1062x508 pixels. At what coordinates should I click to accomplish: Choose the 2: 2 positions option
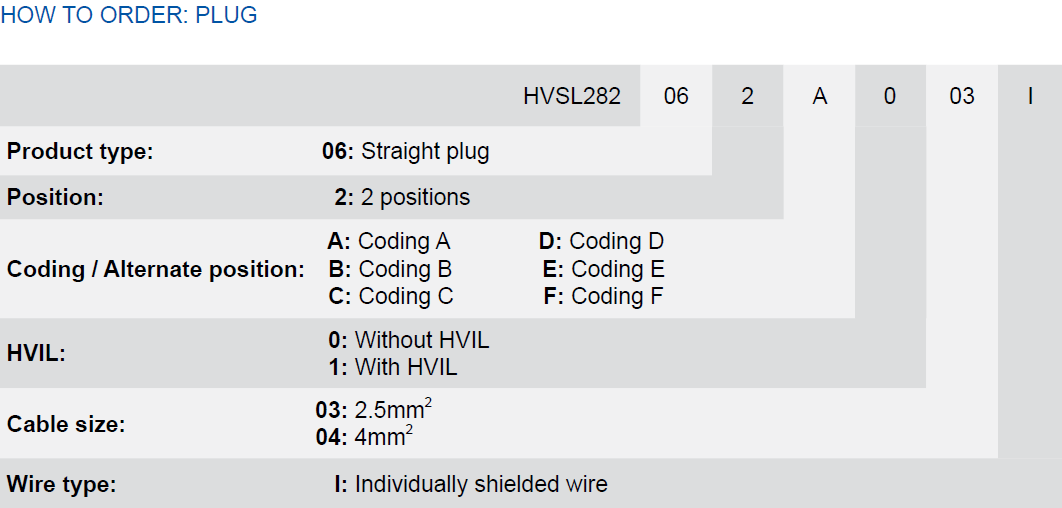[x=402, y=198]
